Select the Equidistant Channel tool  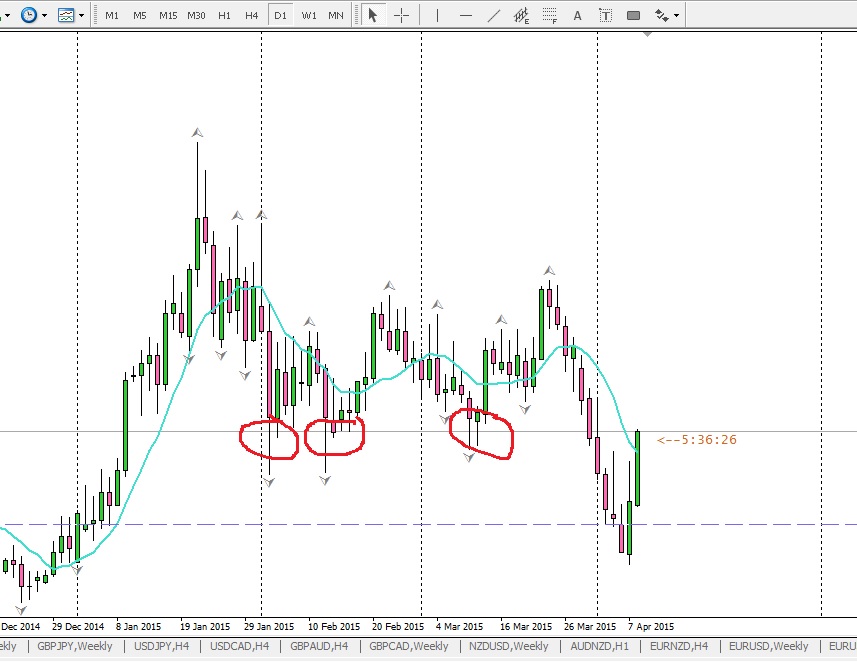tap(521, 16)
